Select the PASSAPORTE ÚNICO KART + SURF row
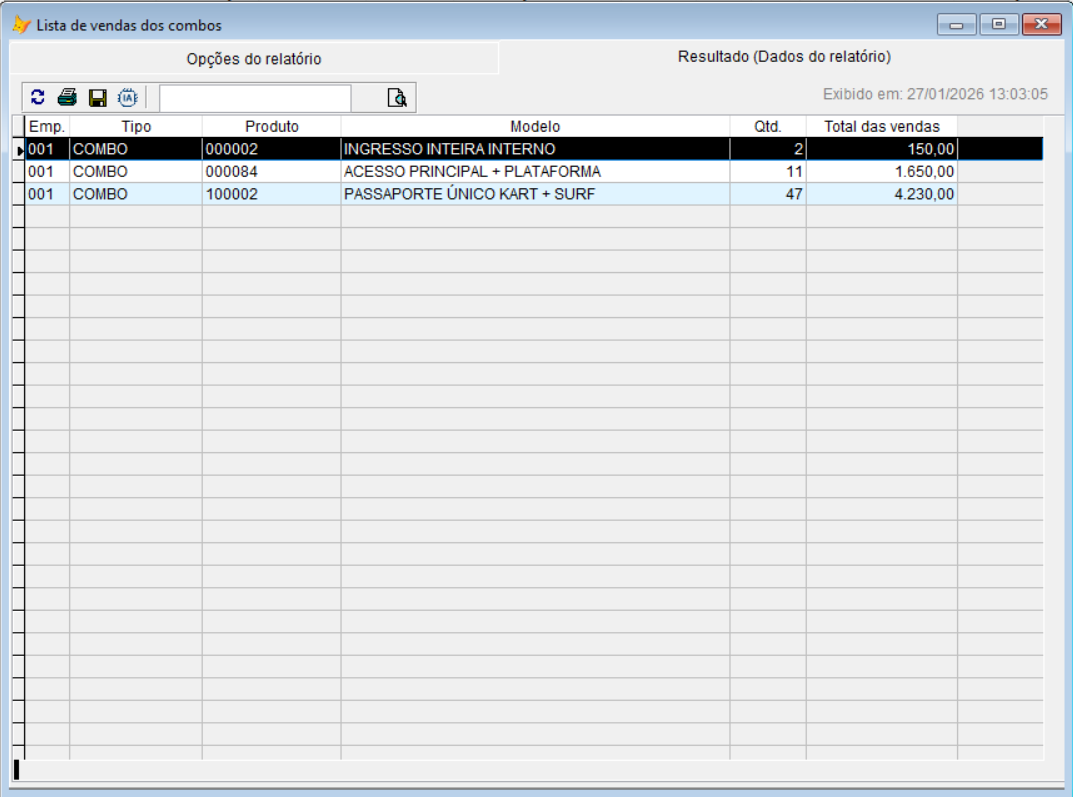The height and width of the screenshot is (797, 1073). coord(469,194)
